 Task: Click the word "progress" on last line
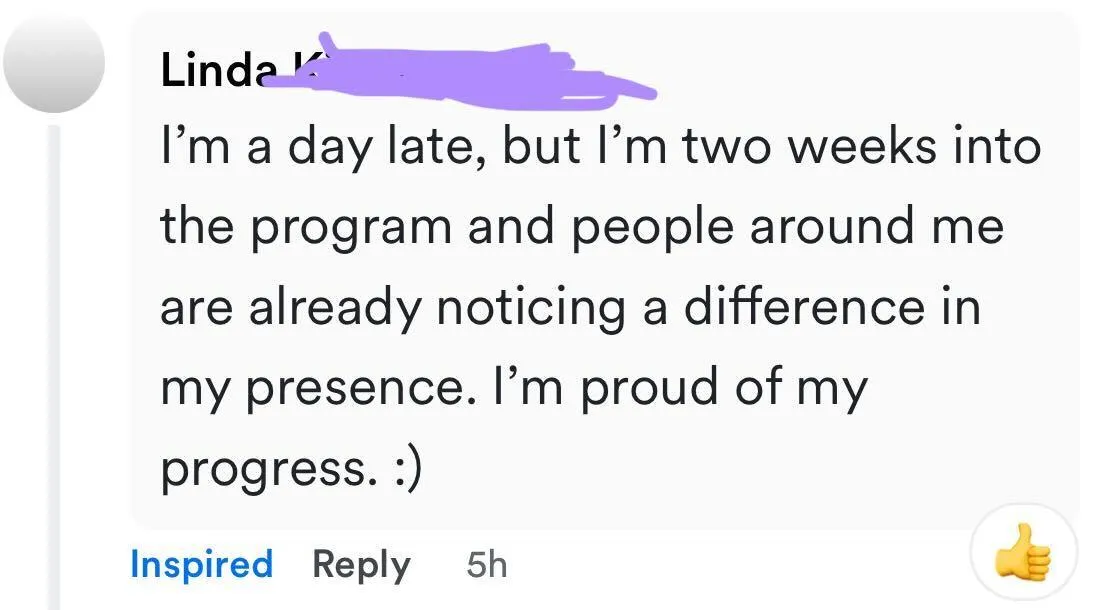click(x=265, y=470)
